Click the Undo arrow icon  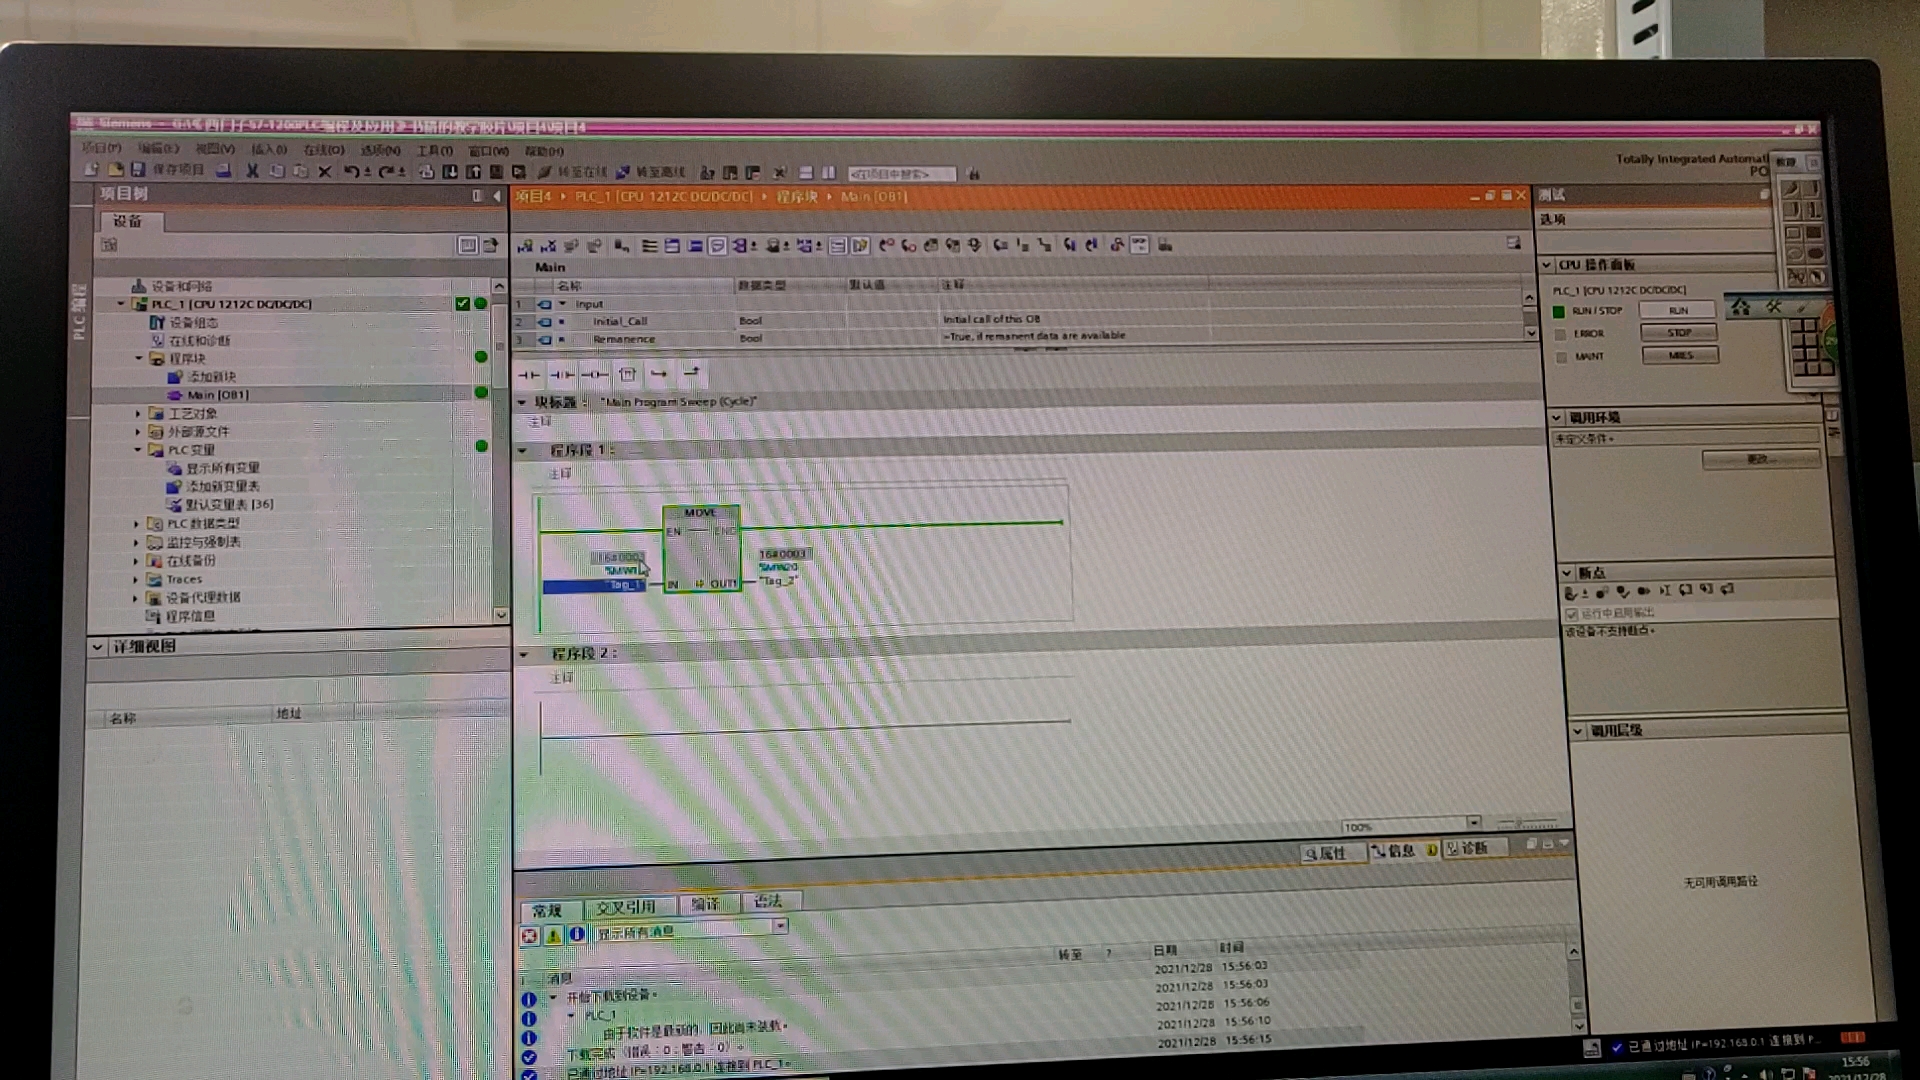click(351, 171)
